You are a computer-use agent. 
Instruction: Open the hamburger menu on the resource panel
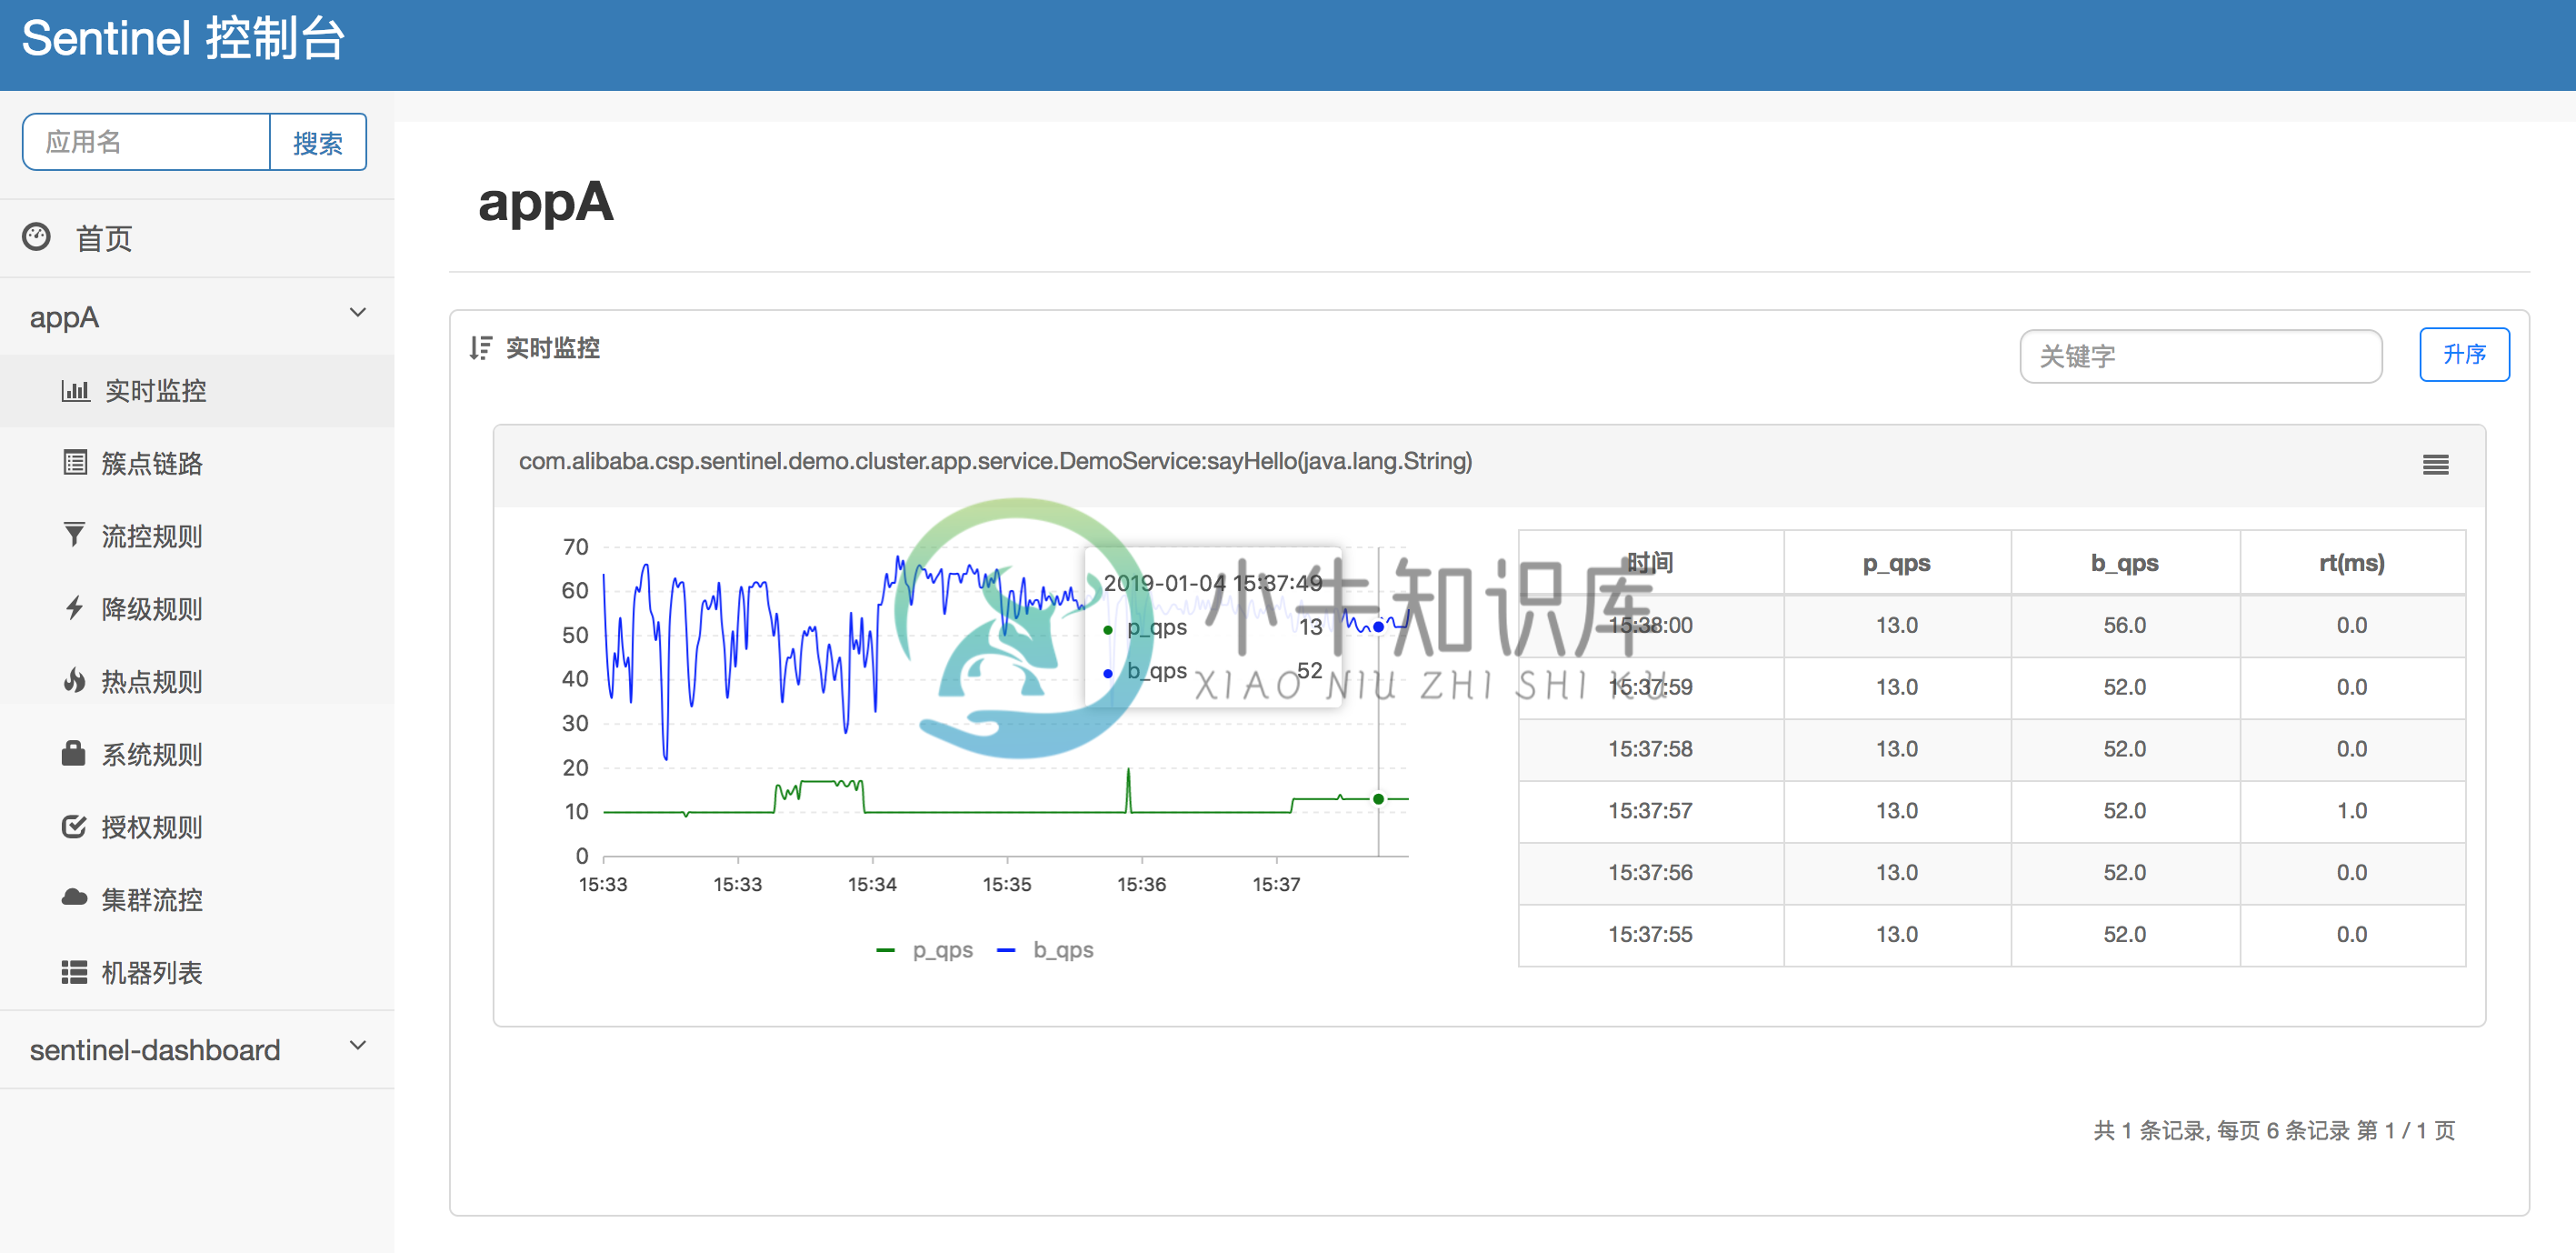click(x=2435, y=465)
